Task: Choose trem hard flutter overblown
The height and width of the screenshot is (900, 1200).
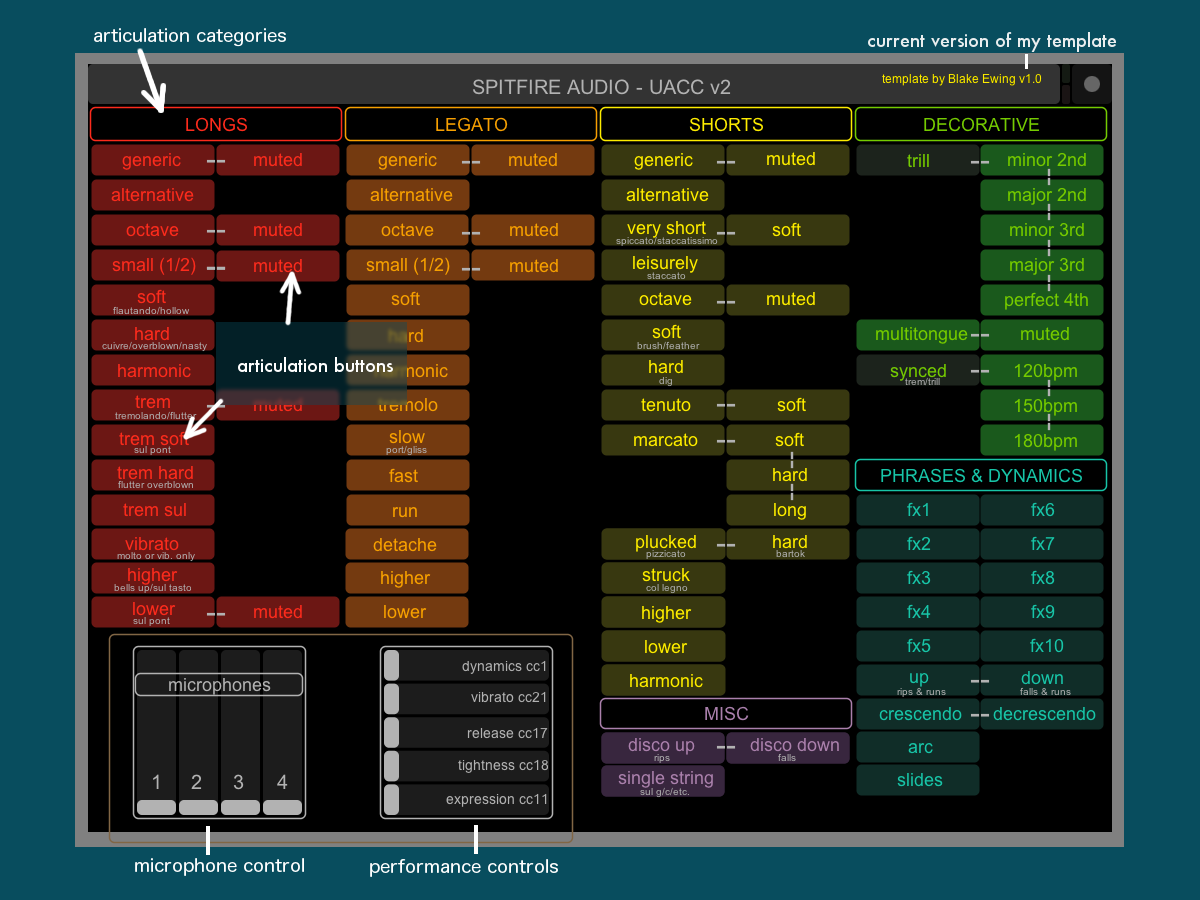Action: [x=152, y=475]
